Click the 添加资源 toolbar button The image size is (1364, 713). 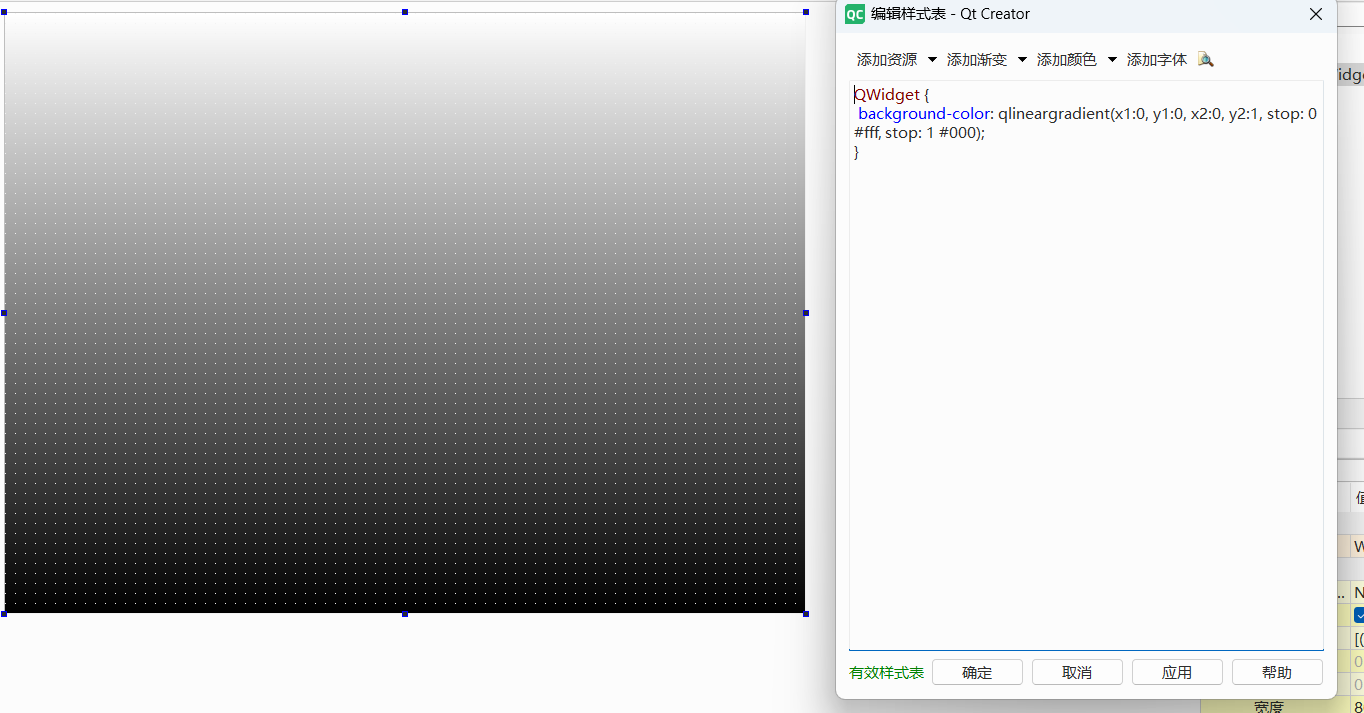click(887, 60)
